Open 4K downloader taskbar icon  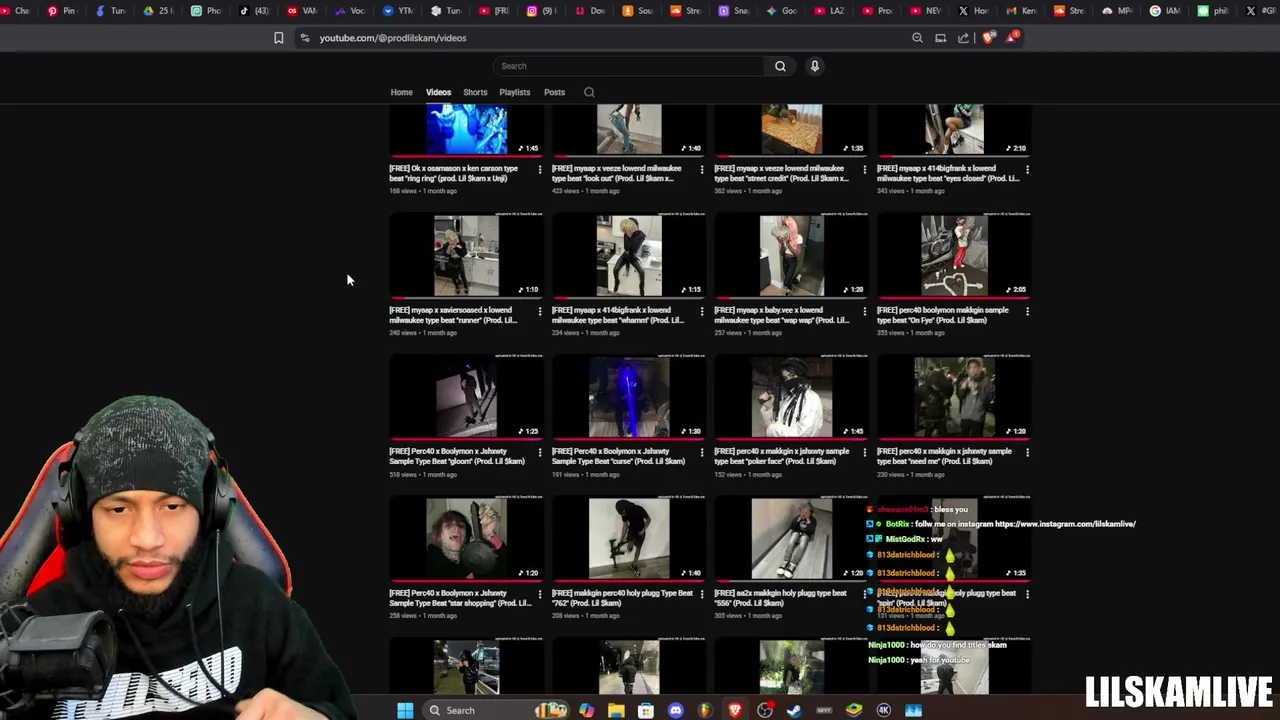884,710
